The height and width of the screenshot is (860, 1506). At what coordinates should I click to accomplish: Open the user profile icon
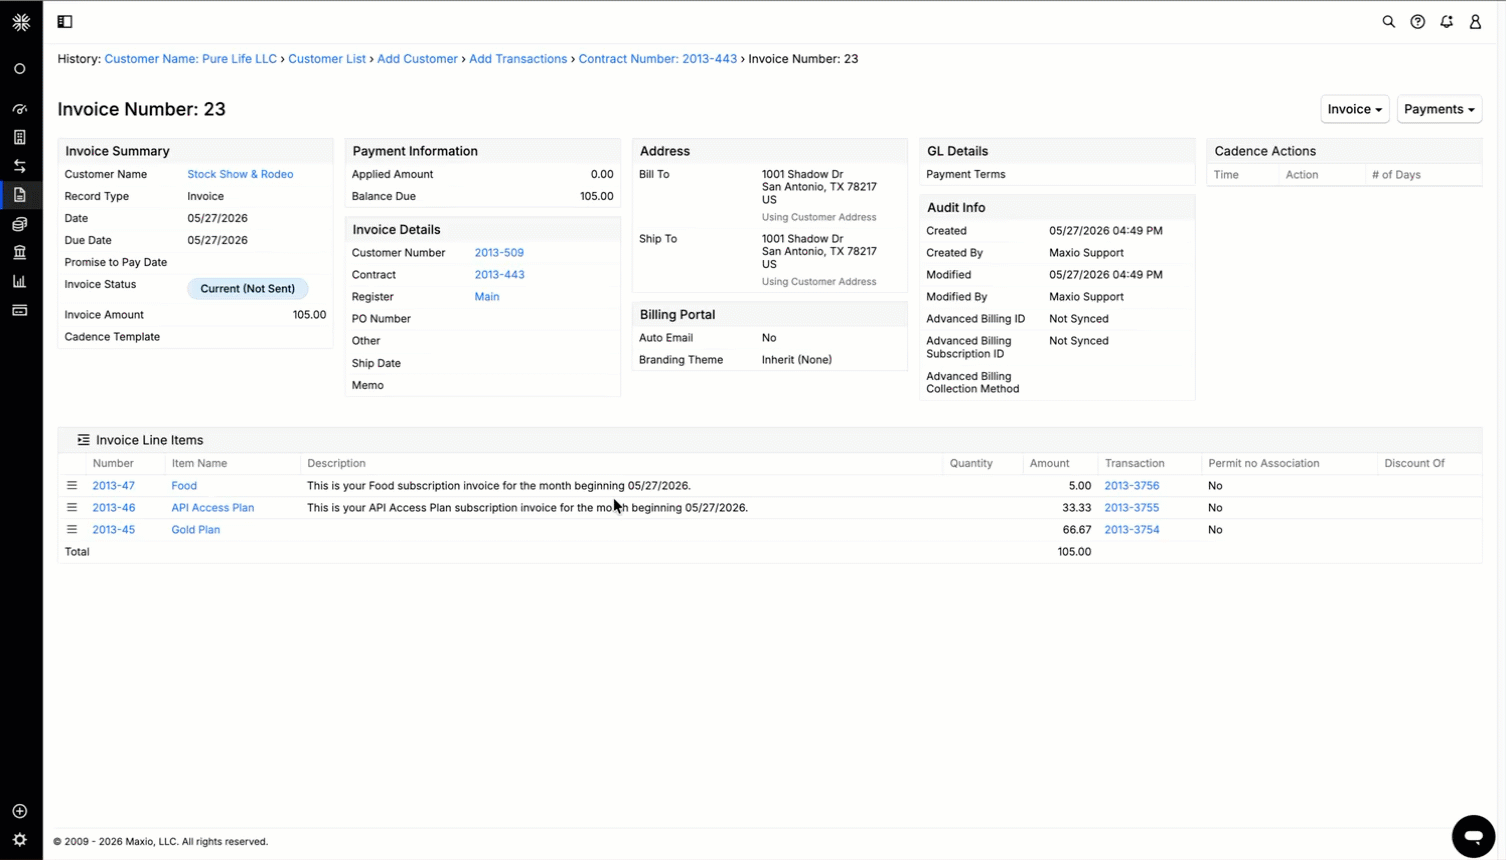click(1475, 22)
